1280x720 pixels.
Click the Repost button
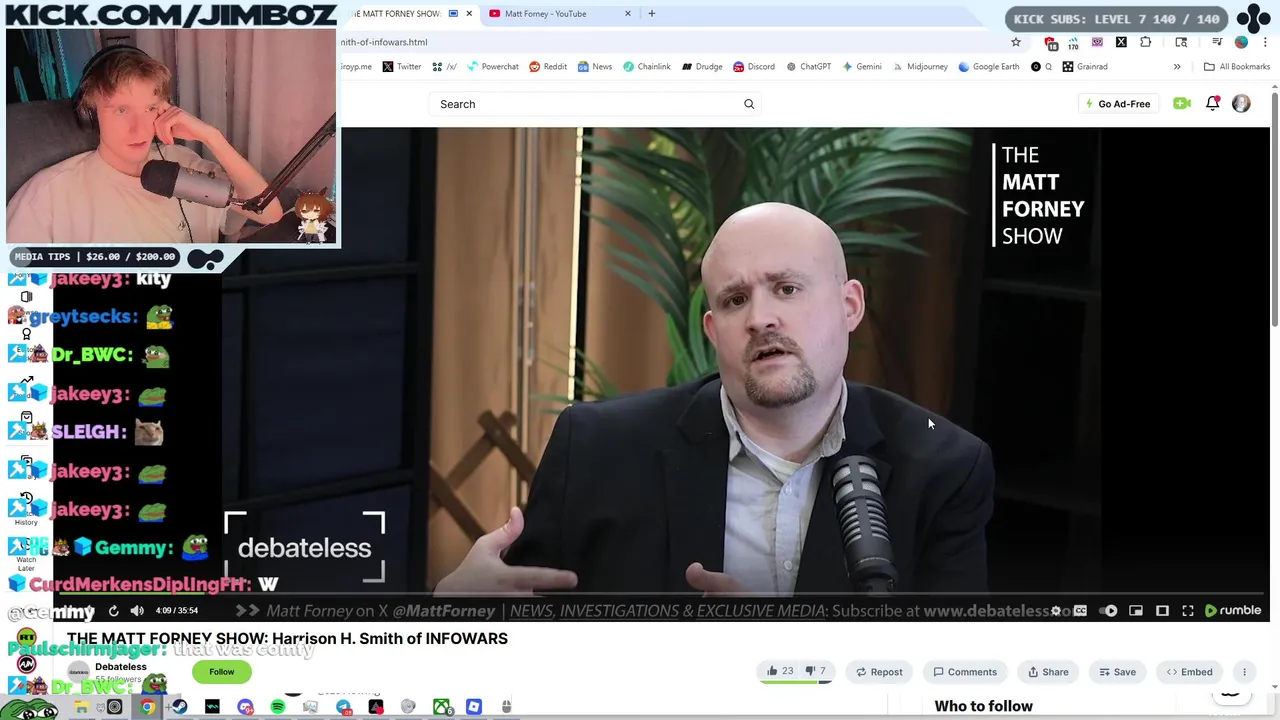pyautogui.click(x=879, y=672)
